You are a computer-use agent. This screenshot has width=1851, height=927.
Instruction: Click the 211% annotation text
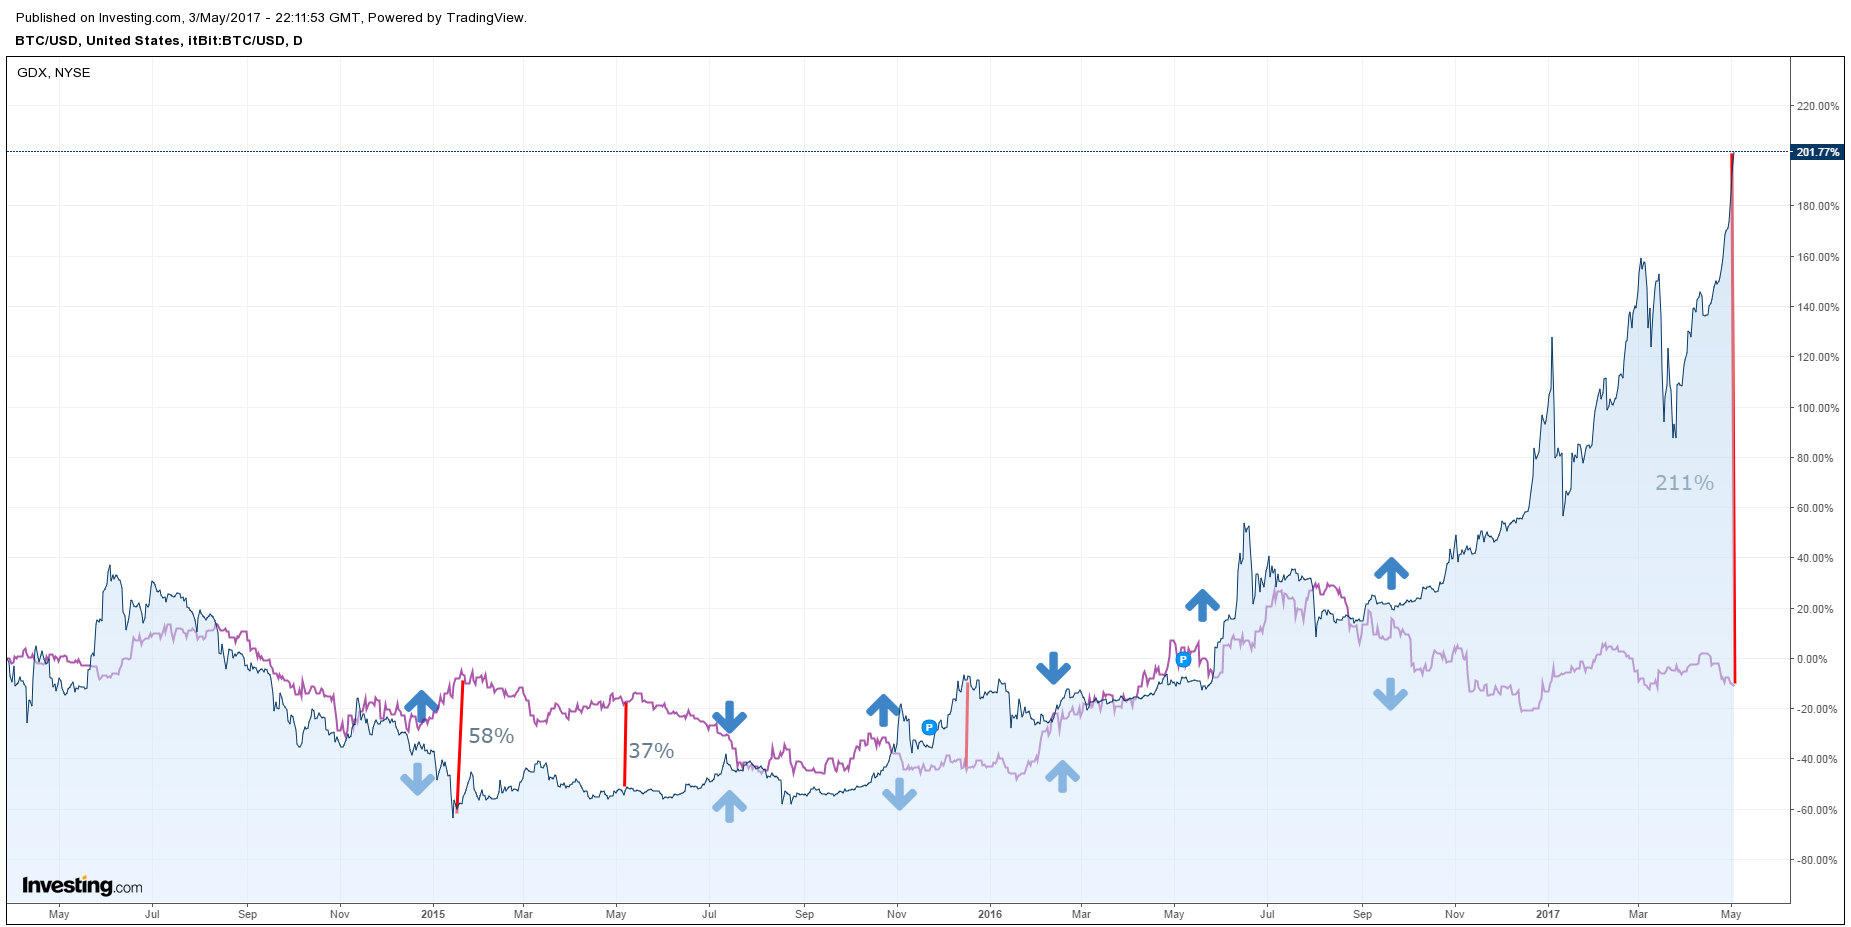point(1684,483)
